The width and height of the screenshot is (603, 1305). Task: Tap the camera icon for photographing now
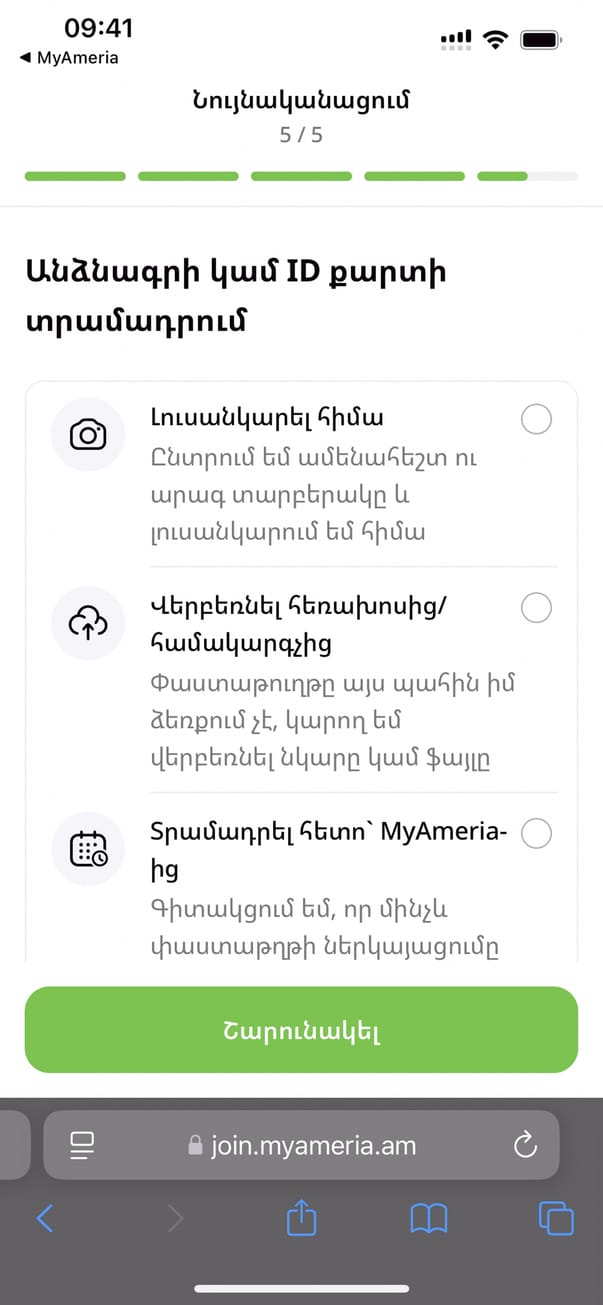click(88, 434)
